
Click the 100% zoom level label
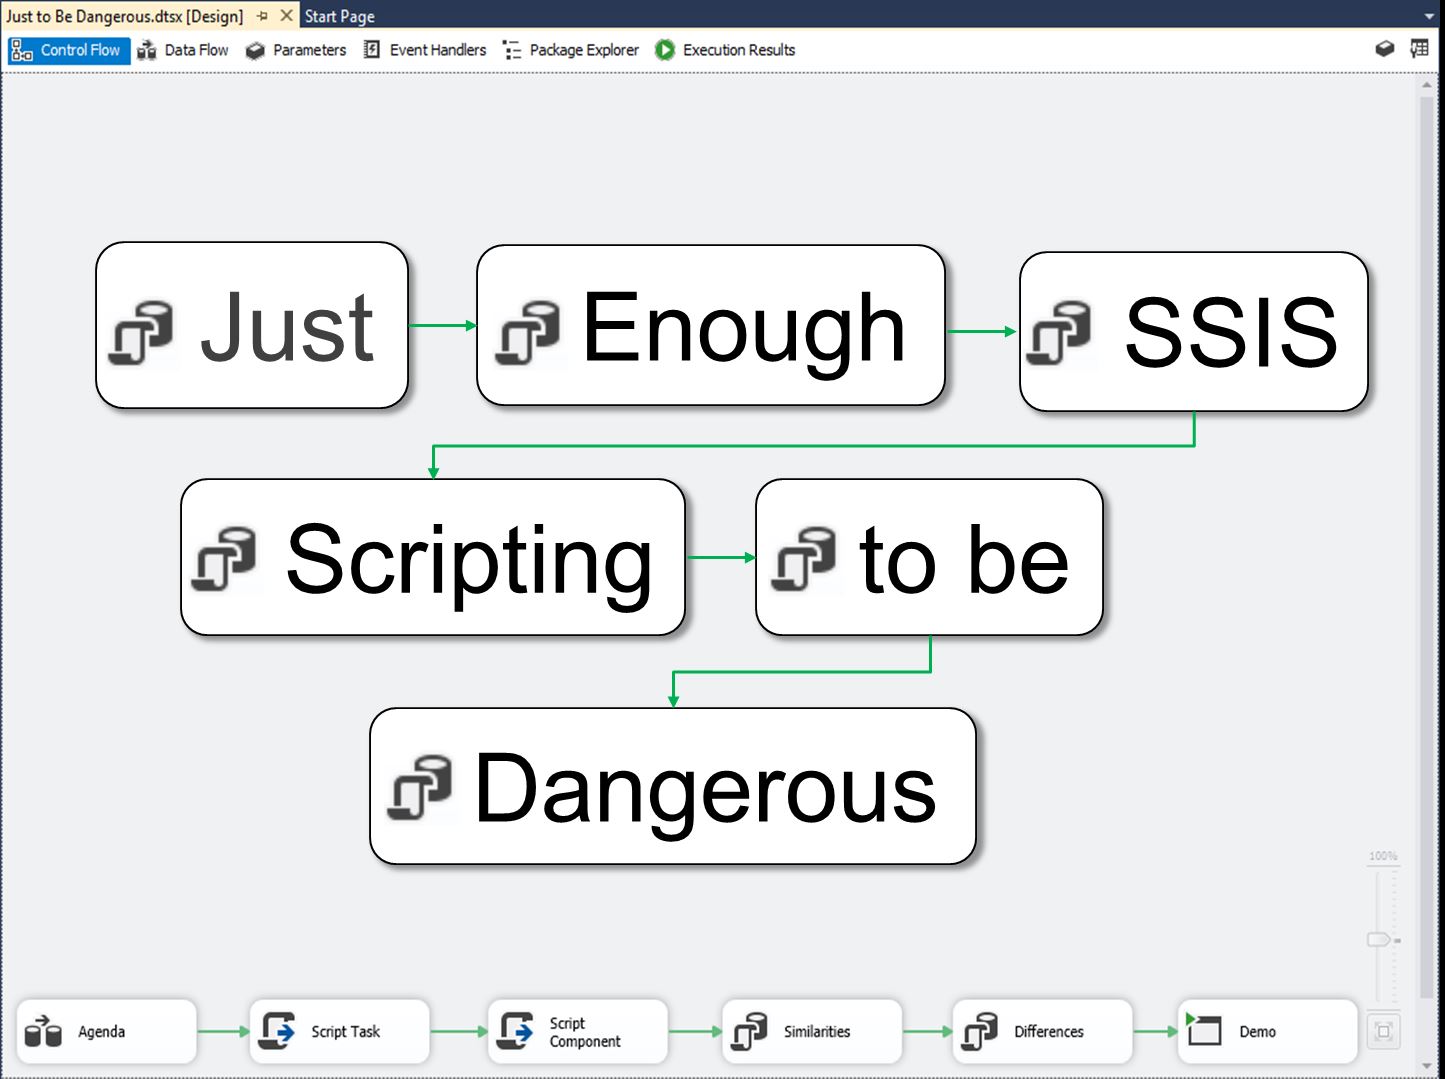[1383, 856]
